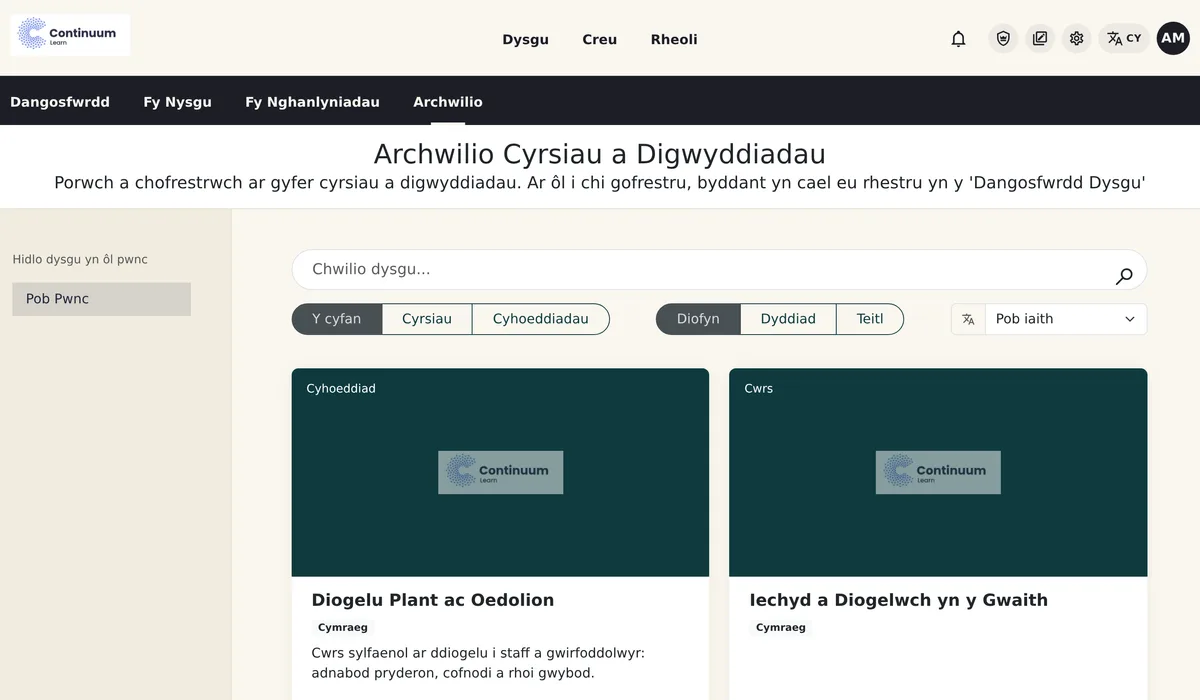
Task: Switch to the Fy Nysgu tab
Action: (x=177, y=102)
